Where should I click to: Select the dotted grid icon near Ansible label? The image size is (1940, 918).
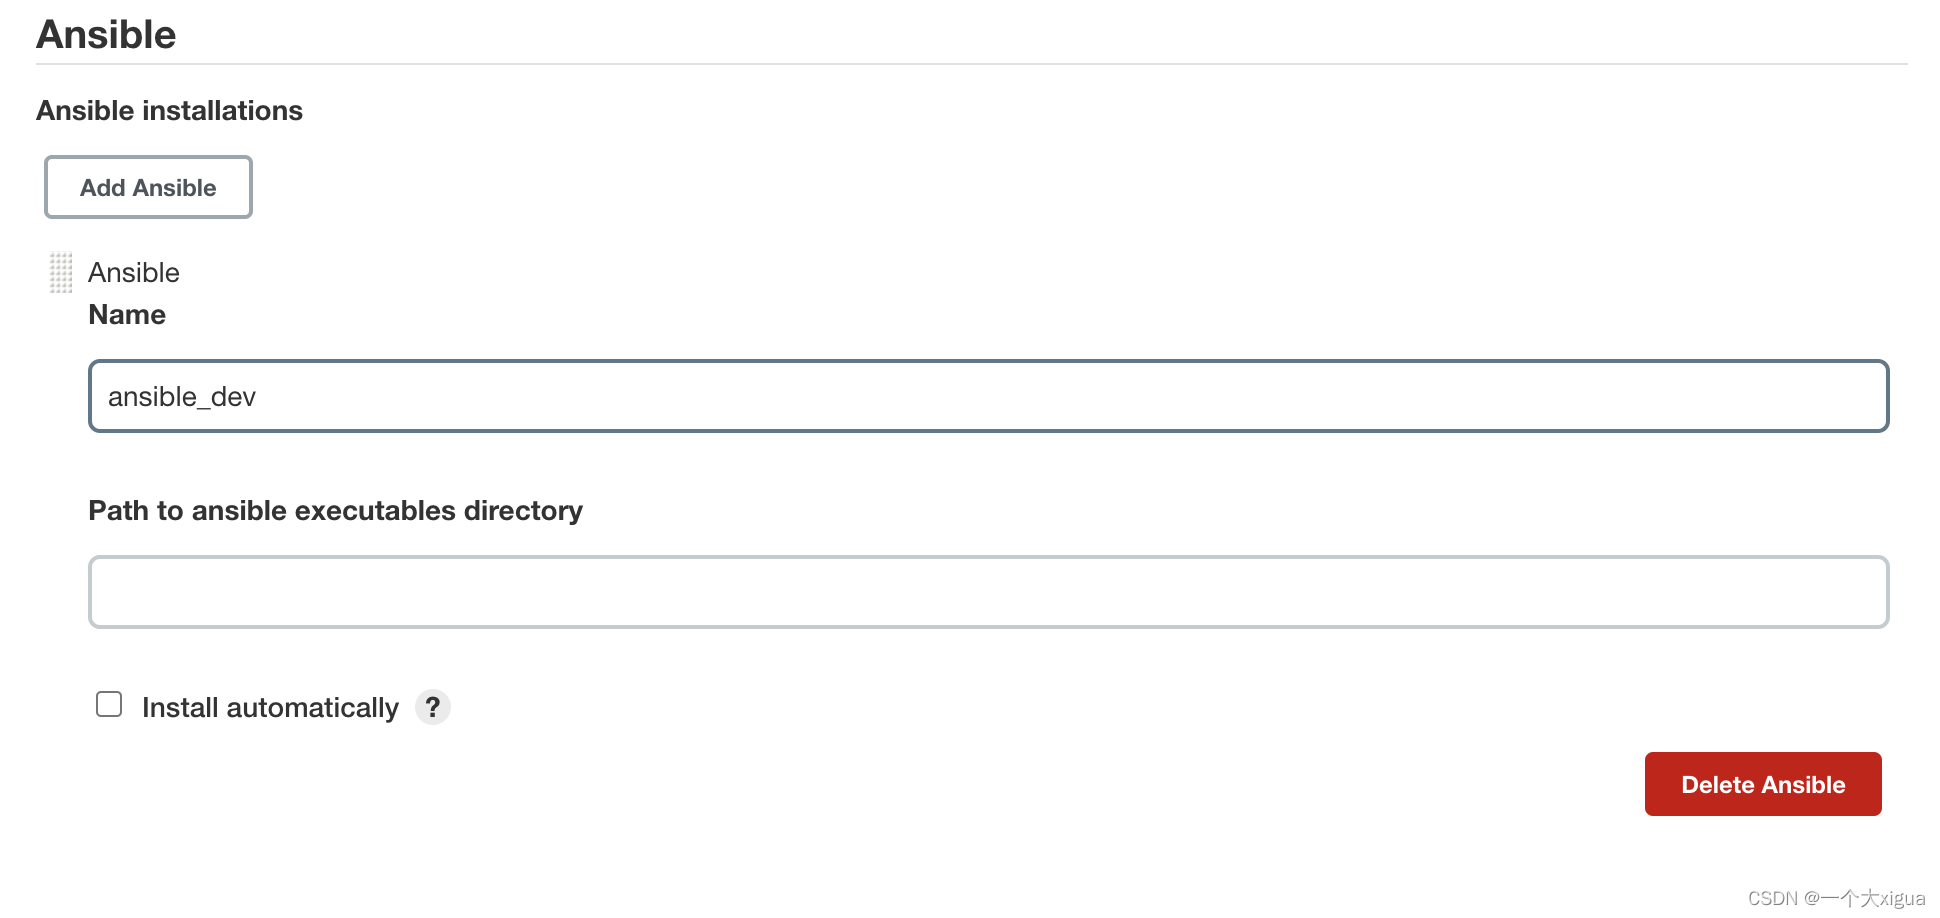[60, 271]
